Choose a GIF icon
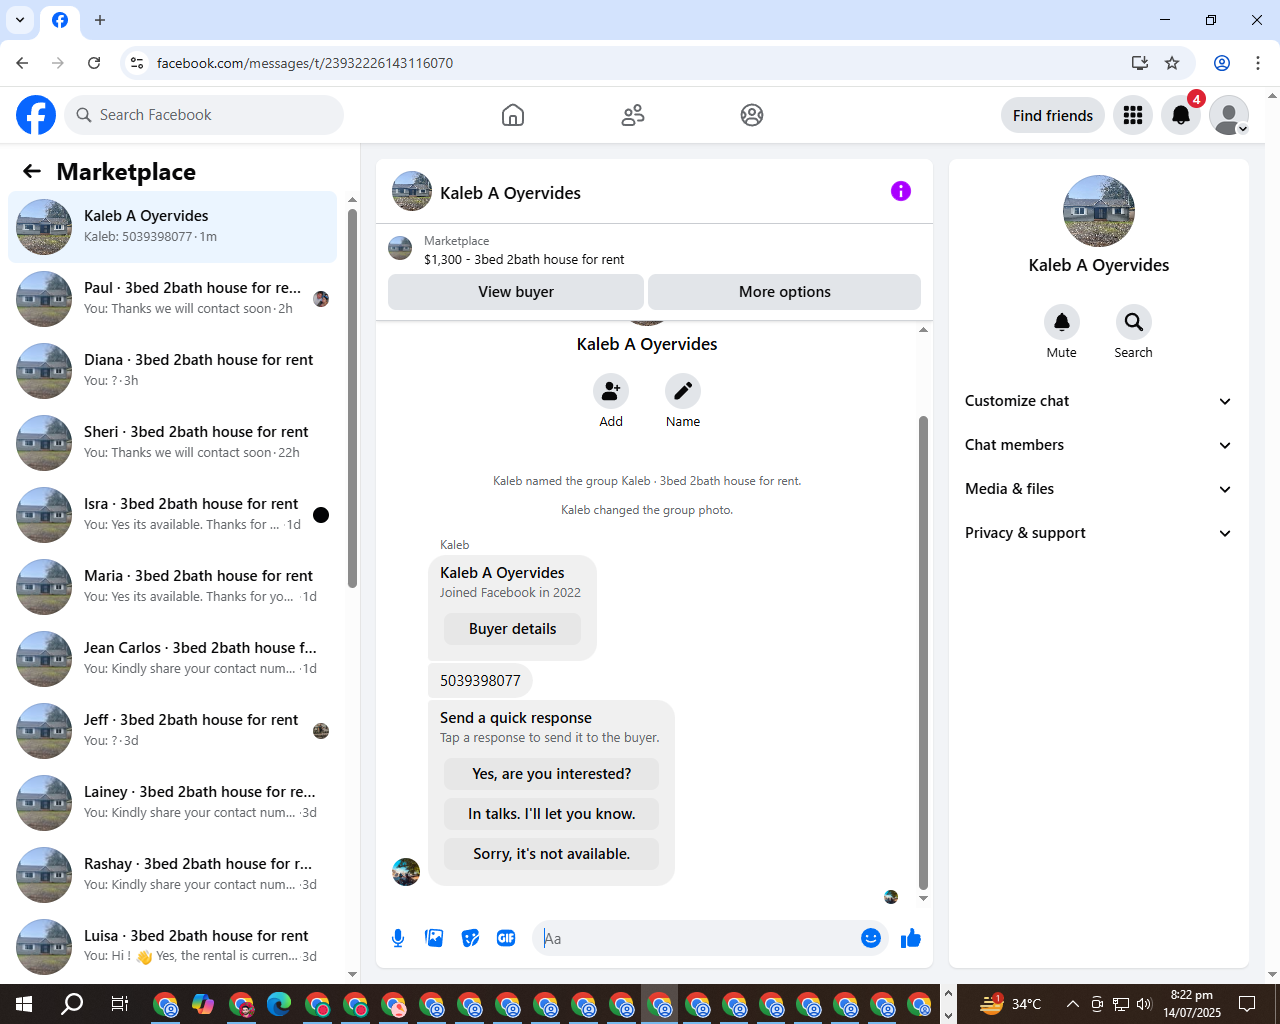 506,938
